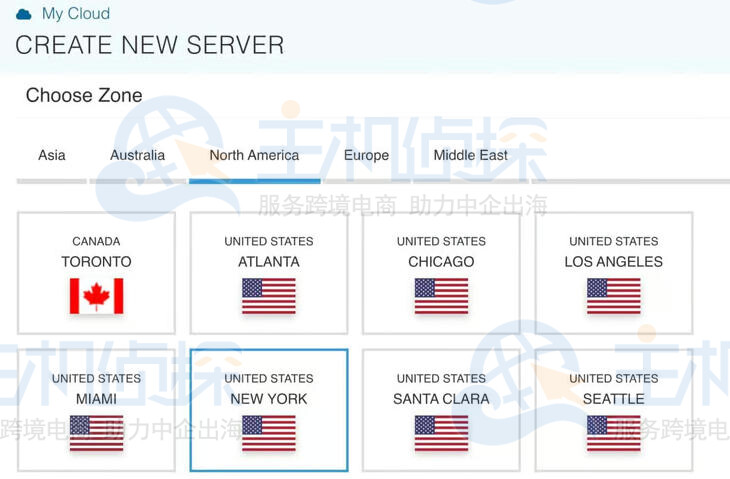Image resolution: width=730 pixels, height=479 pixels.
Task: Choose the CHICAGO city label
Action: [x=441, y=262]
